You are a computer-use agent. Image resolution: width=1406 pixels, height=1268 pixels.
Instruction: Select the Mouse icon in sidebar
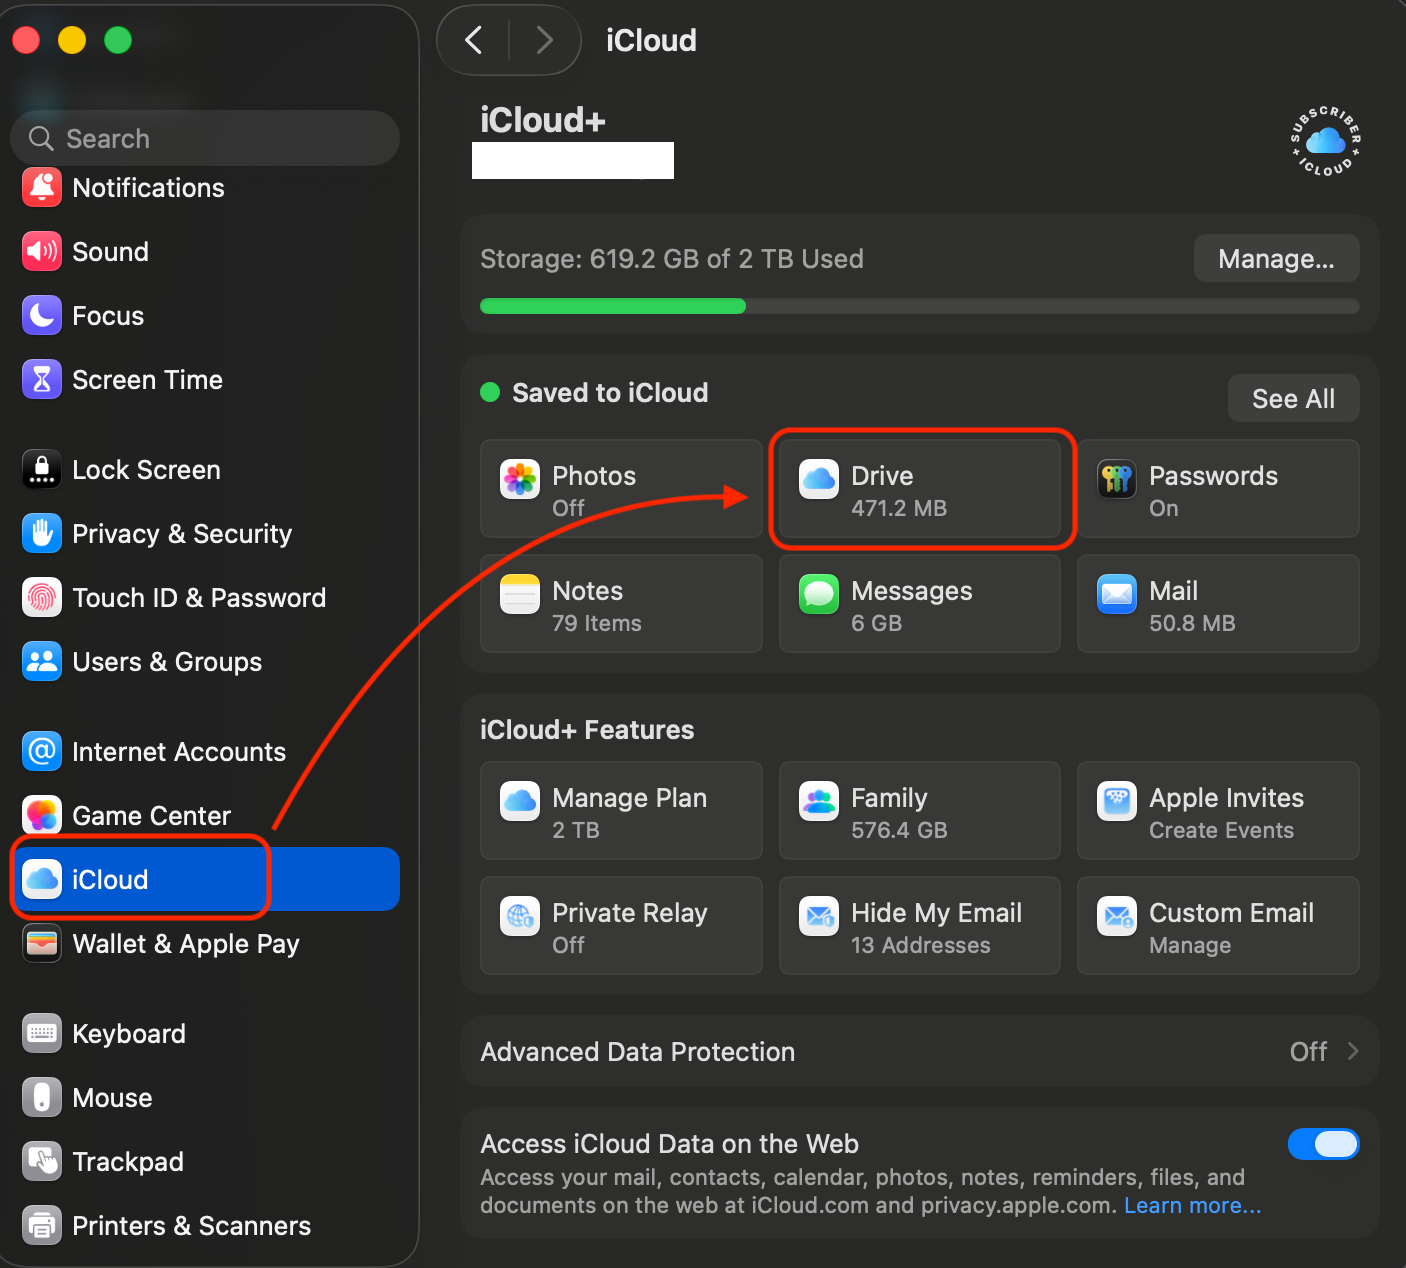42,1098
